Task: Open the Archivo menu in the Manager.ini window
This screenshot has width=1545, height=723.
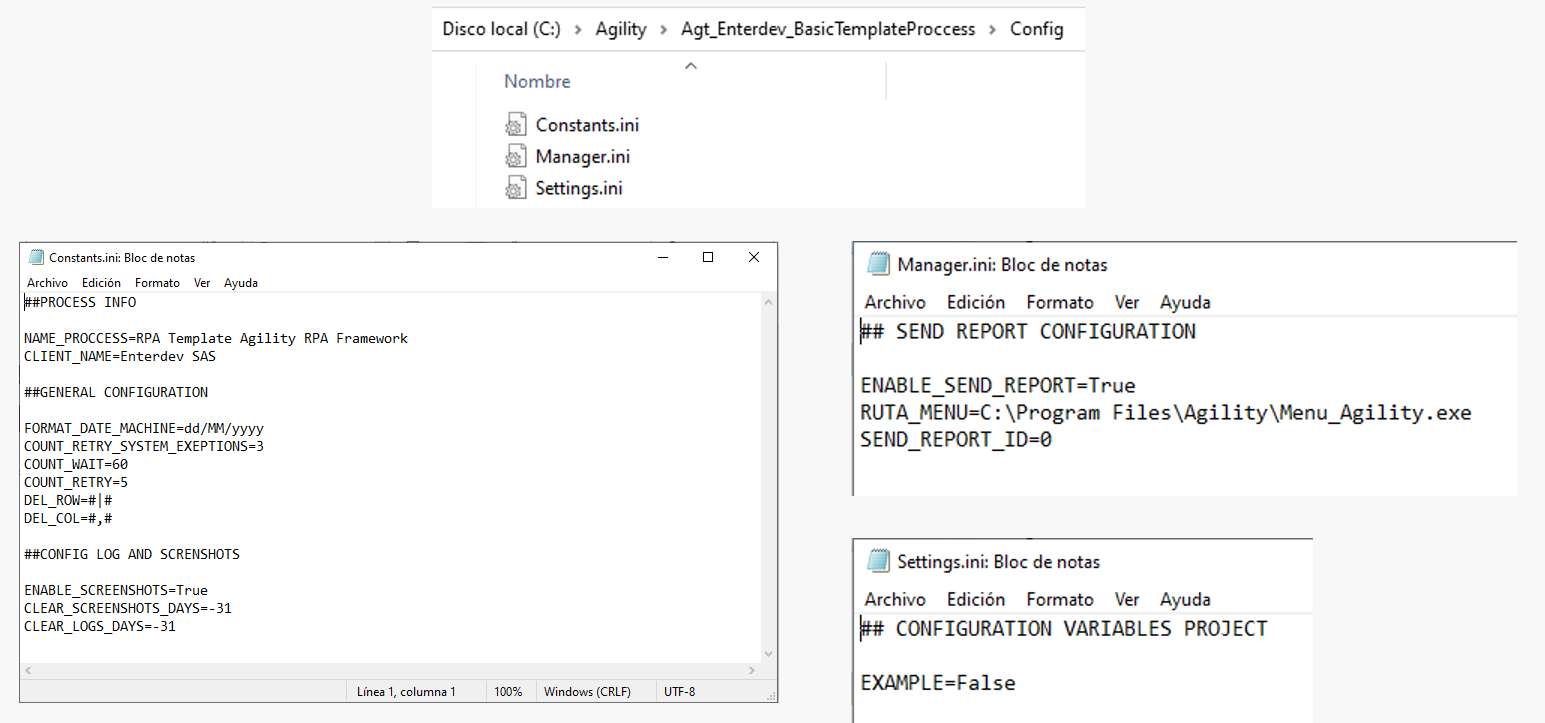Action: pyautogui.click(x=895, y=302)
